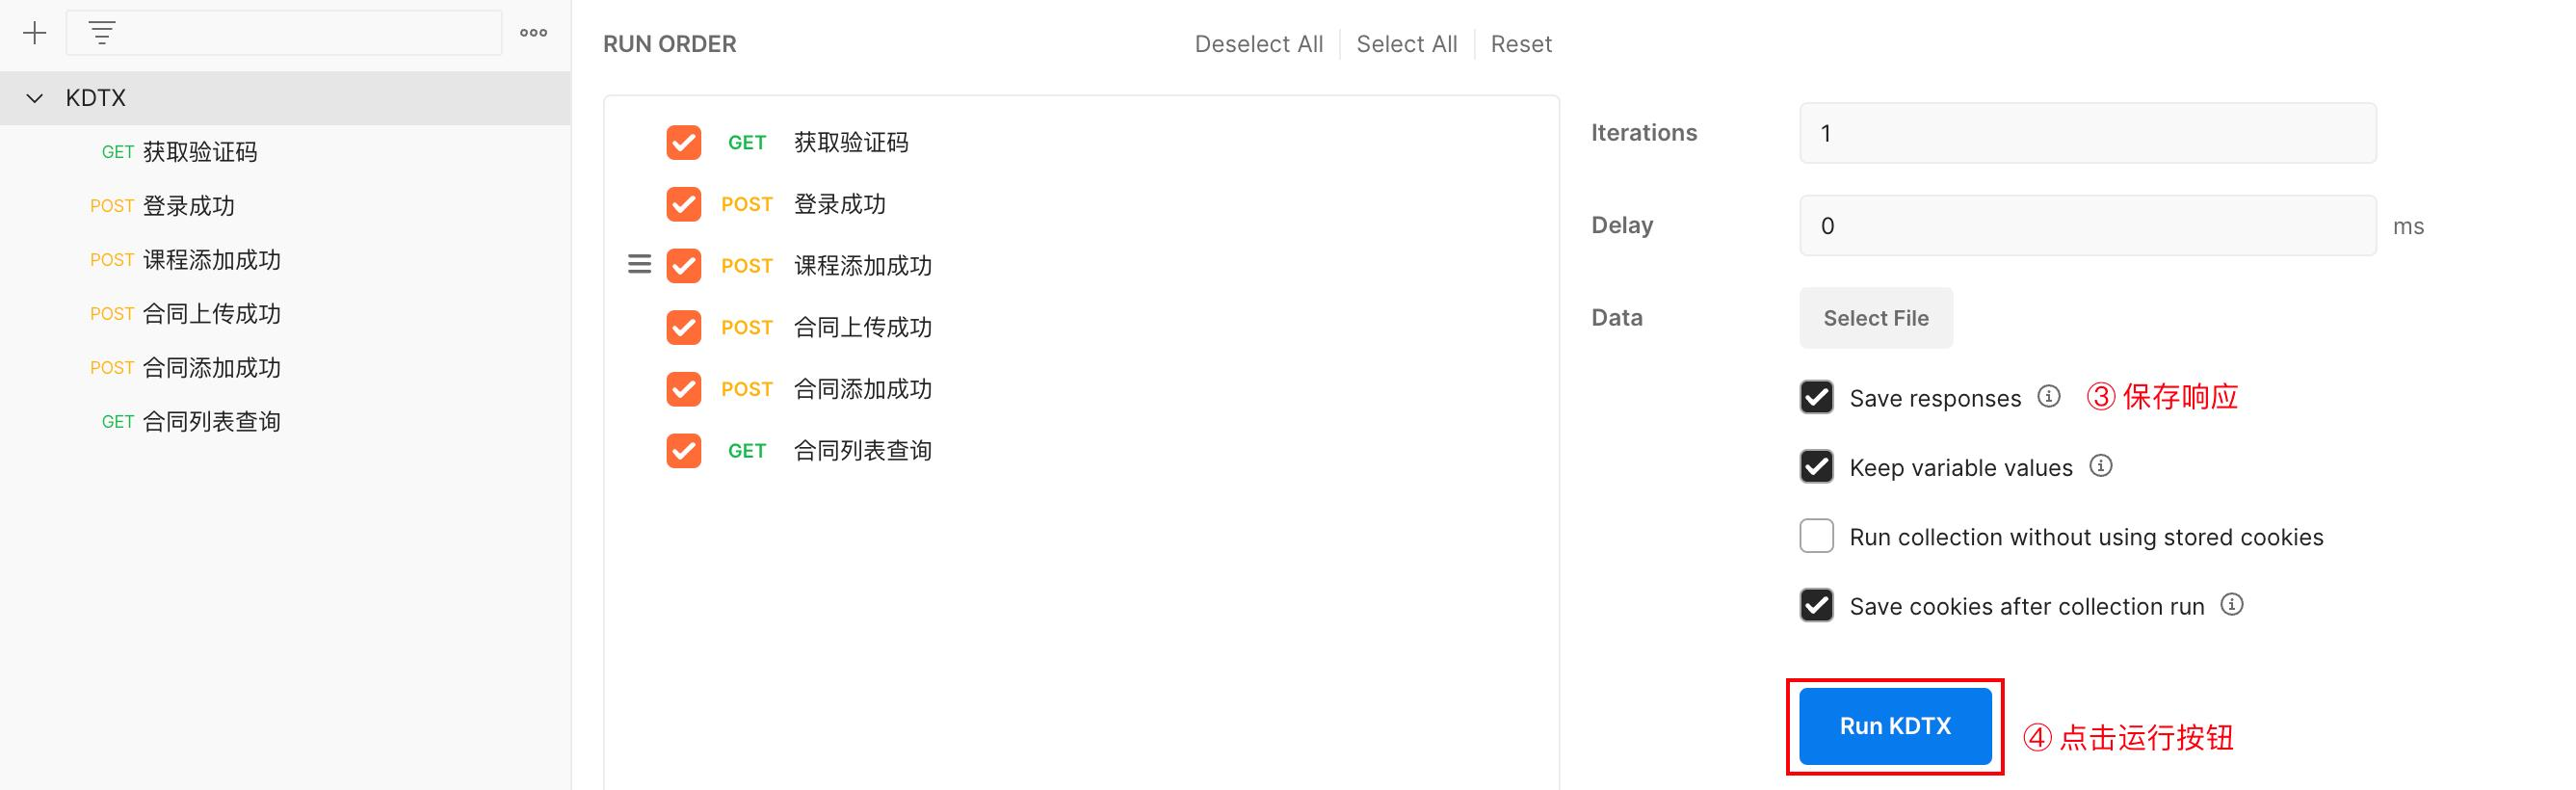Screen dimensions: 2576x790
Task: Toggle Save responses checkbox
Action: (x=1816, y=397)
